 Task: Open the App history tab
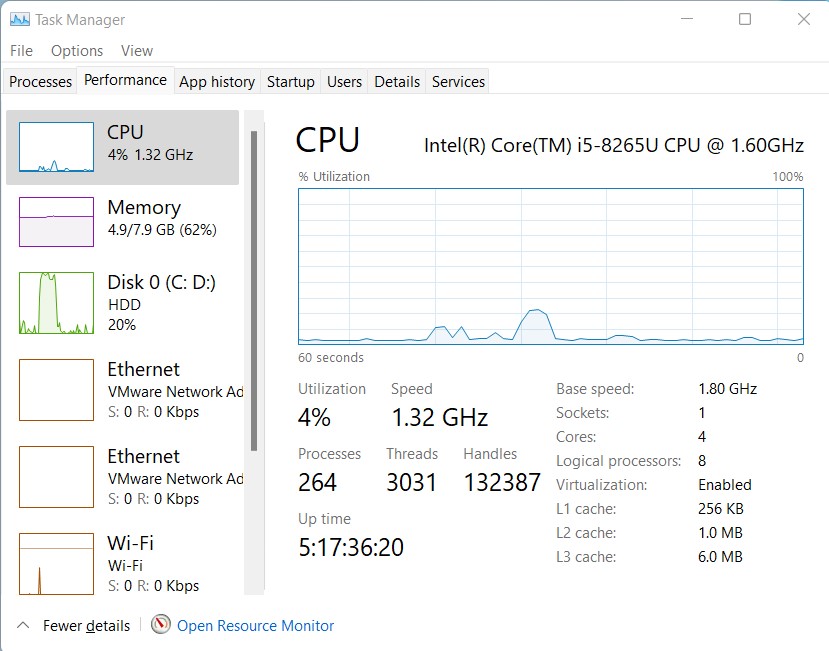[x=216, y=81]
